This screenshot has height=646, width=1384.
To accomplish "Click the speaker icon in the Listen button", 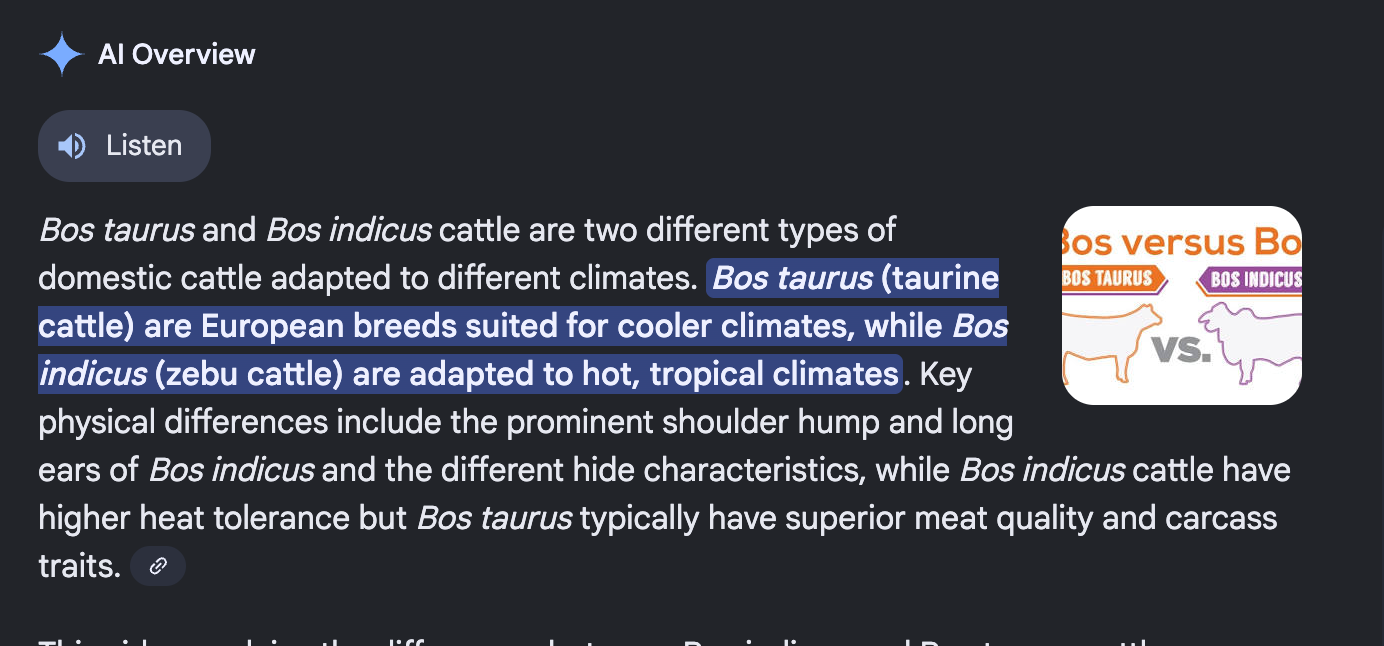I will click(x=71, y=146).
